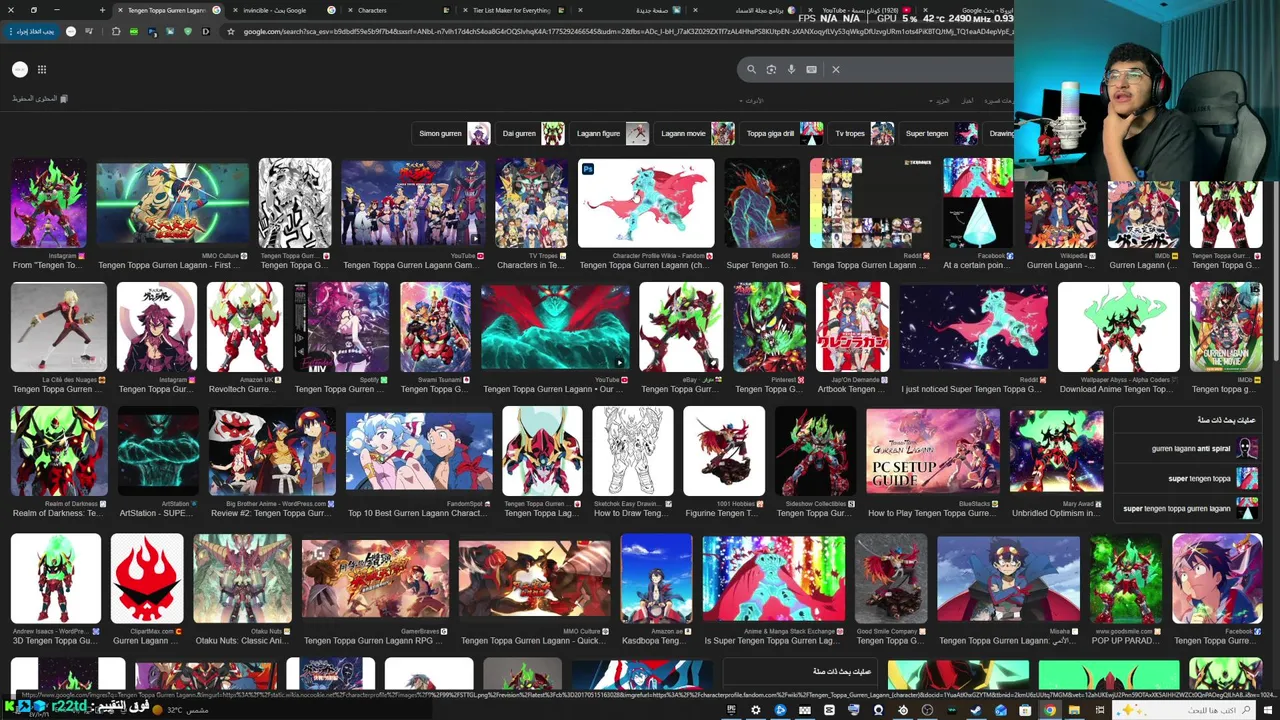Switch to the YouTube tab
The height and width of the screenshot is (720, 1280).
(x=857, y=10)
